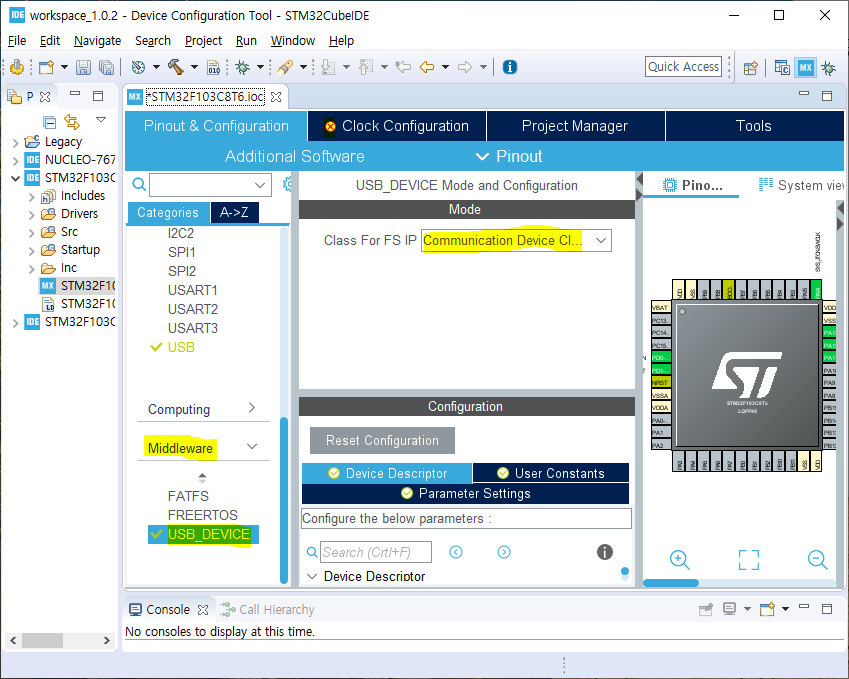The width and height of the screenshot is (849, 679).
Task: Click the blue Information icon in toolbar
Action: (x=510, y=67)
